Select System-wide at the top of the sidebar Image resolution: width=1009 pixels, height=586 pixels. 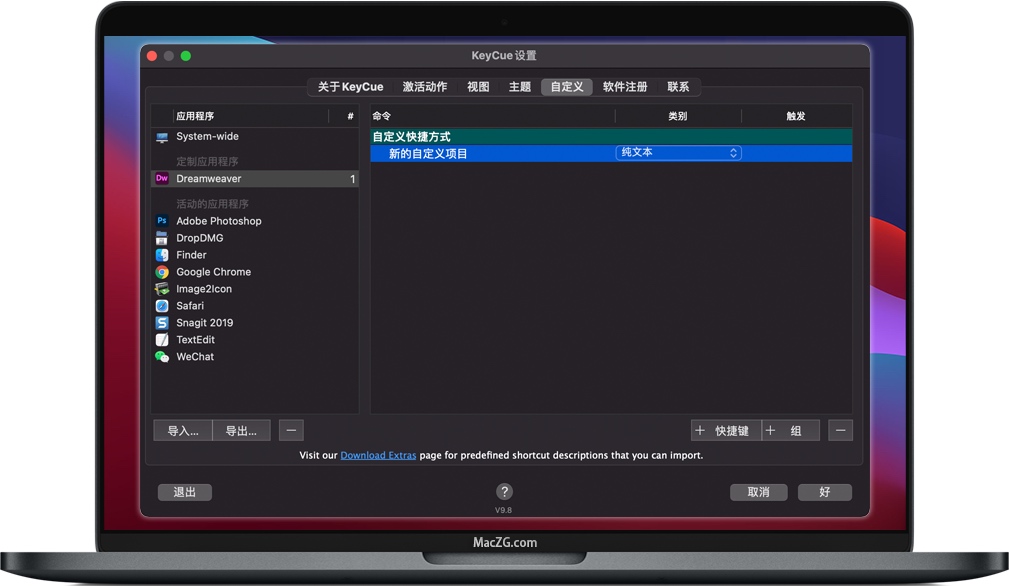click(x=208, y=138)
